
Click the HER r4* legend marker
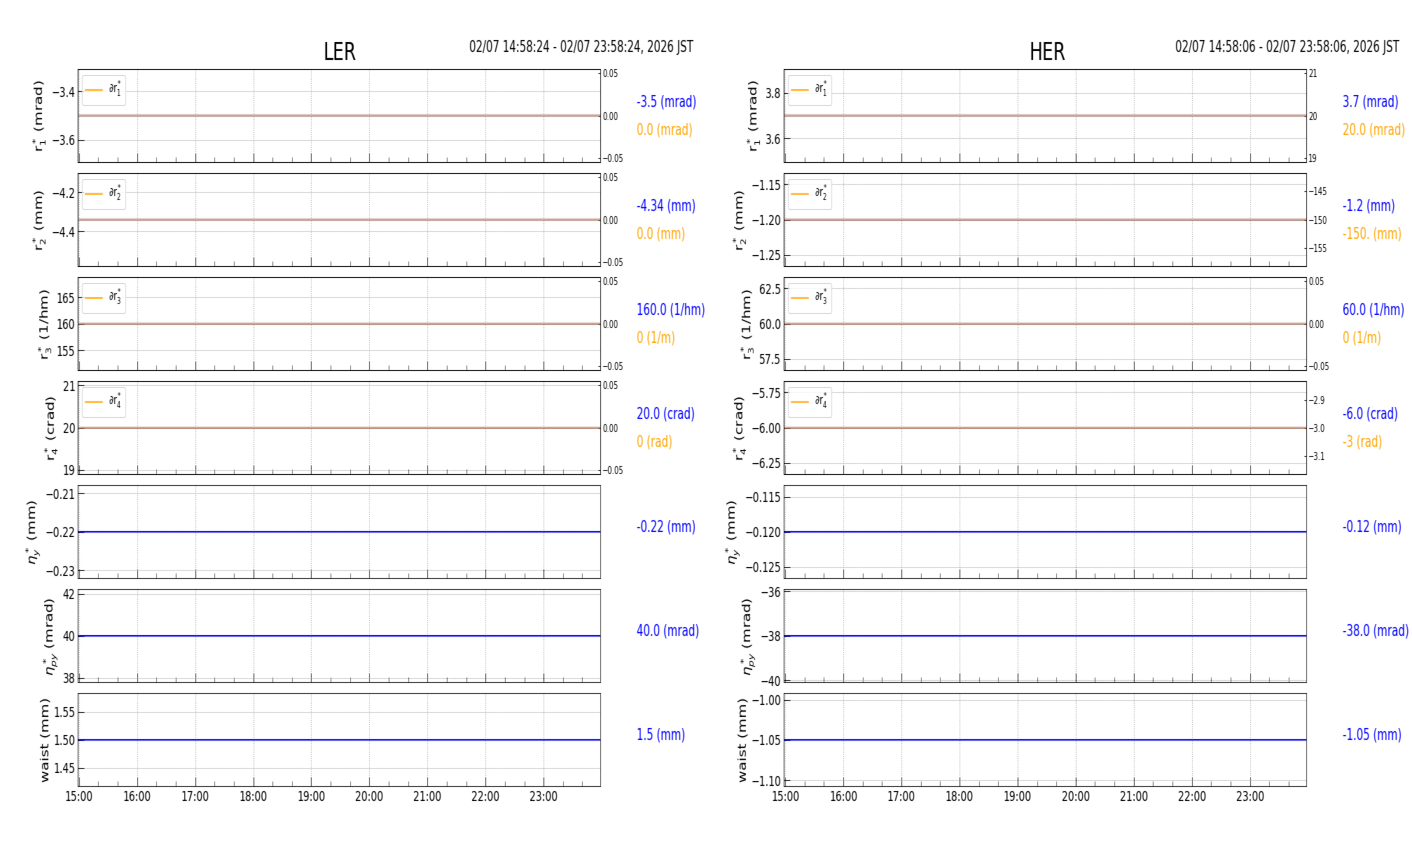click(800, 402)
